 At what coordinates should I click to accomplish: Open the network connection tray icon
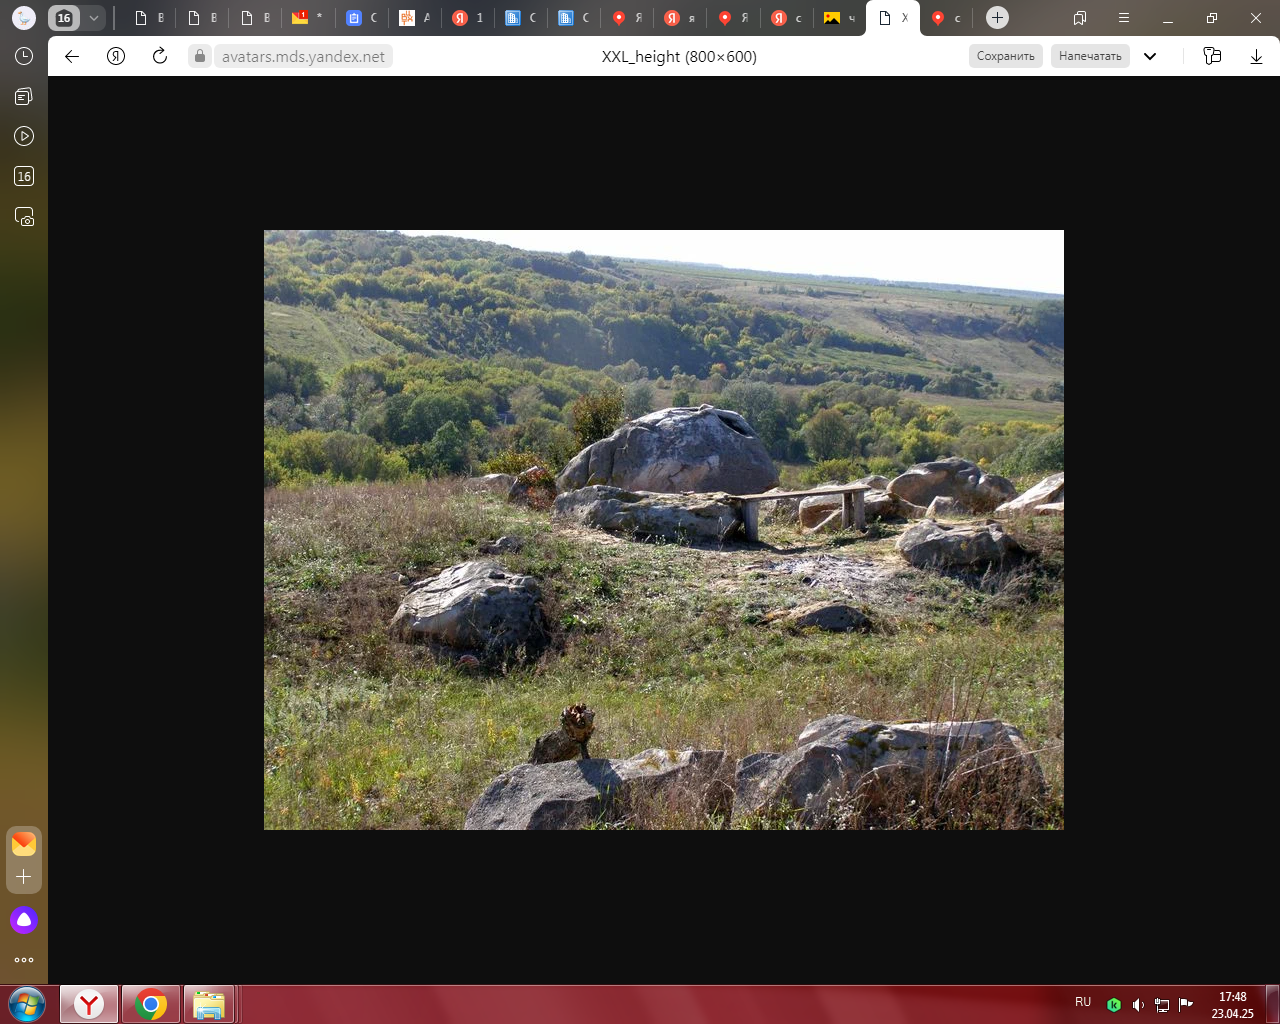point(1162,1005)
